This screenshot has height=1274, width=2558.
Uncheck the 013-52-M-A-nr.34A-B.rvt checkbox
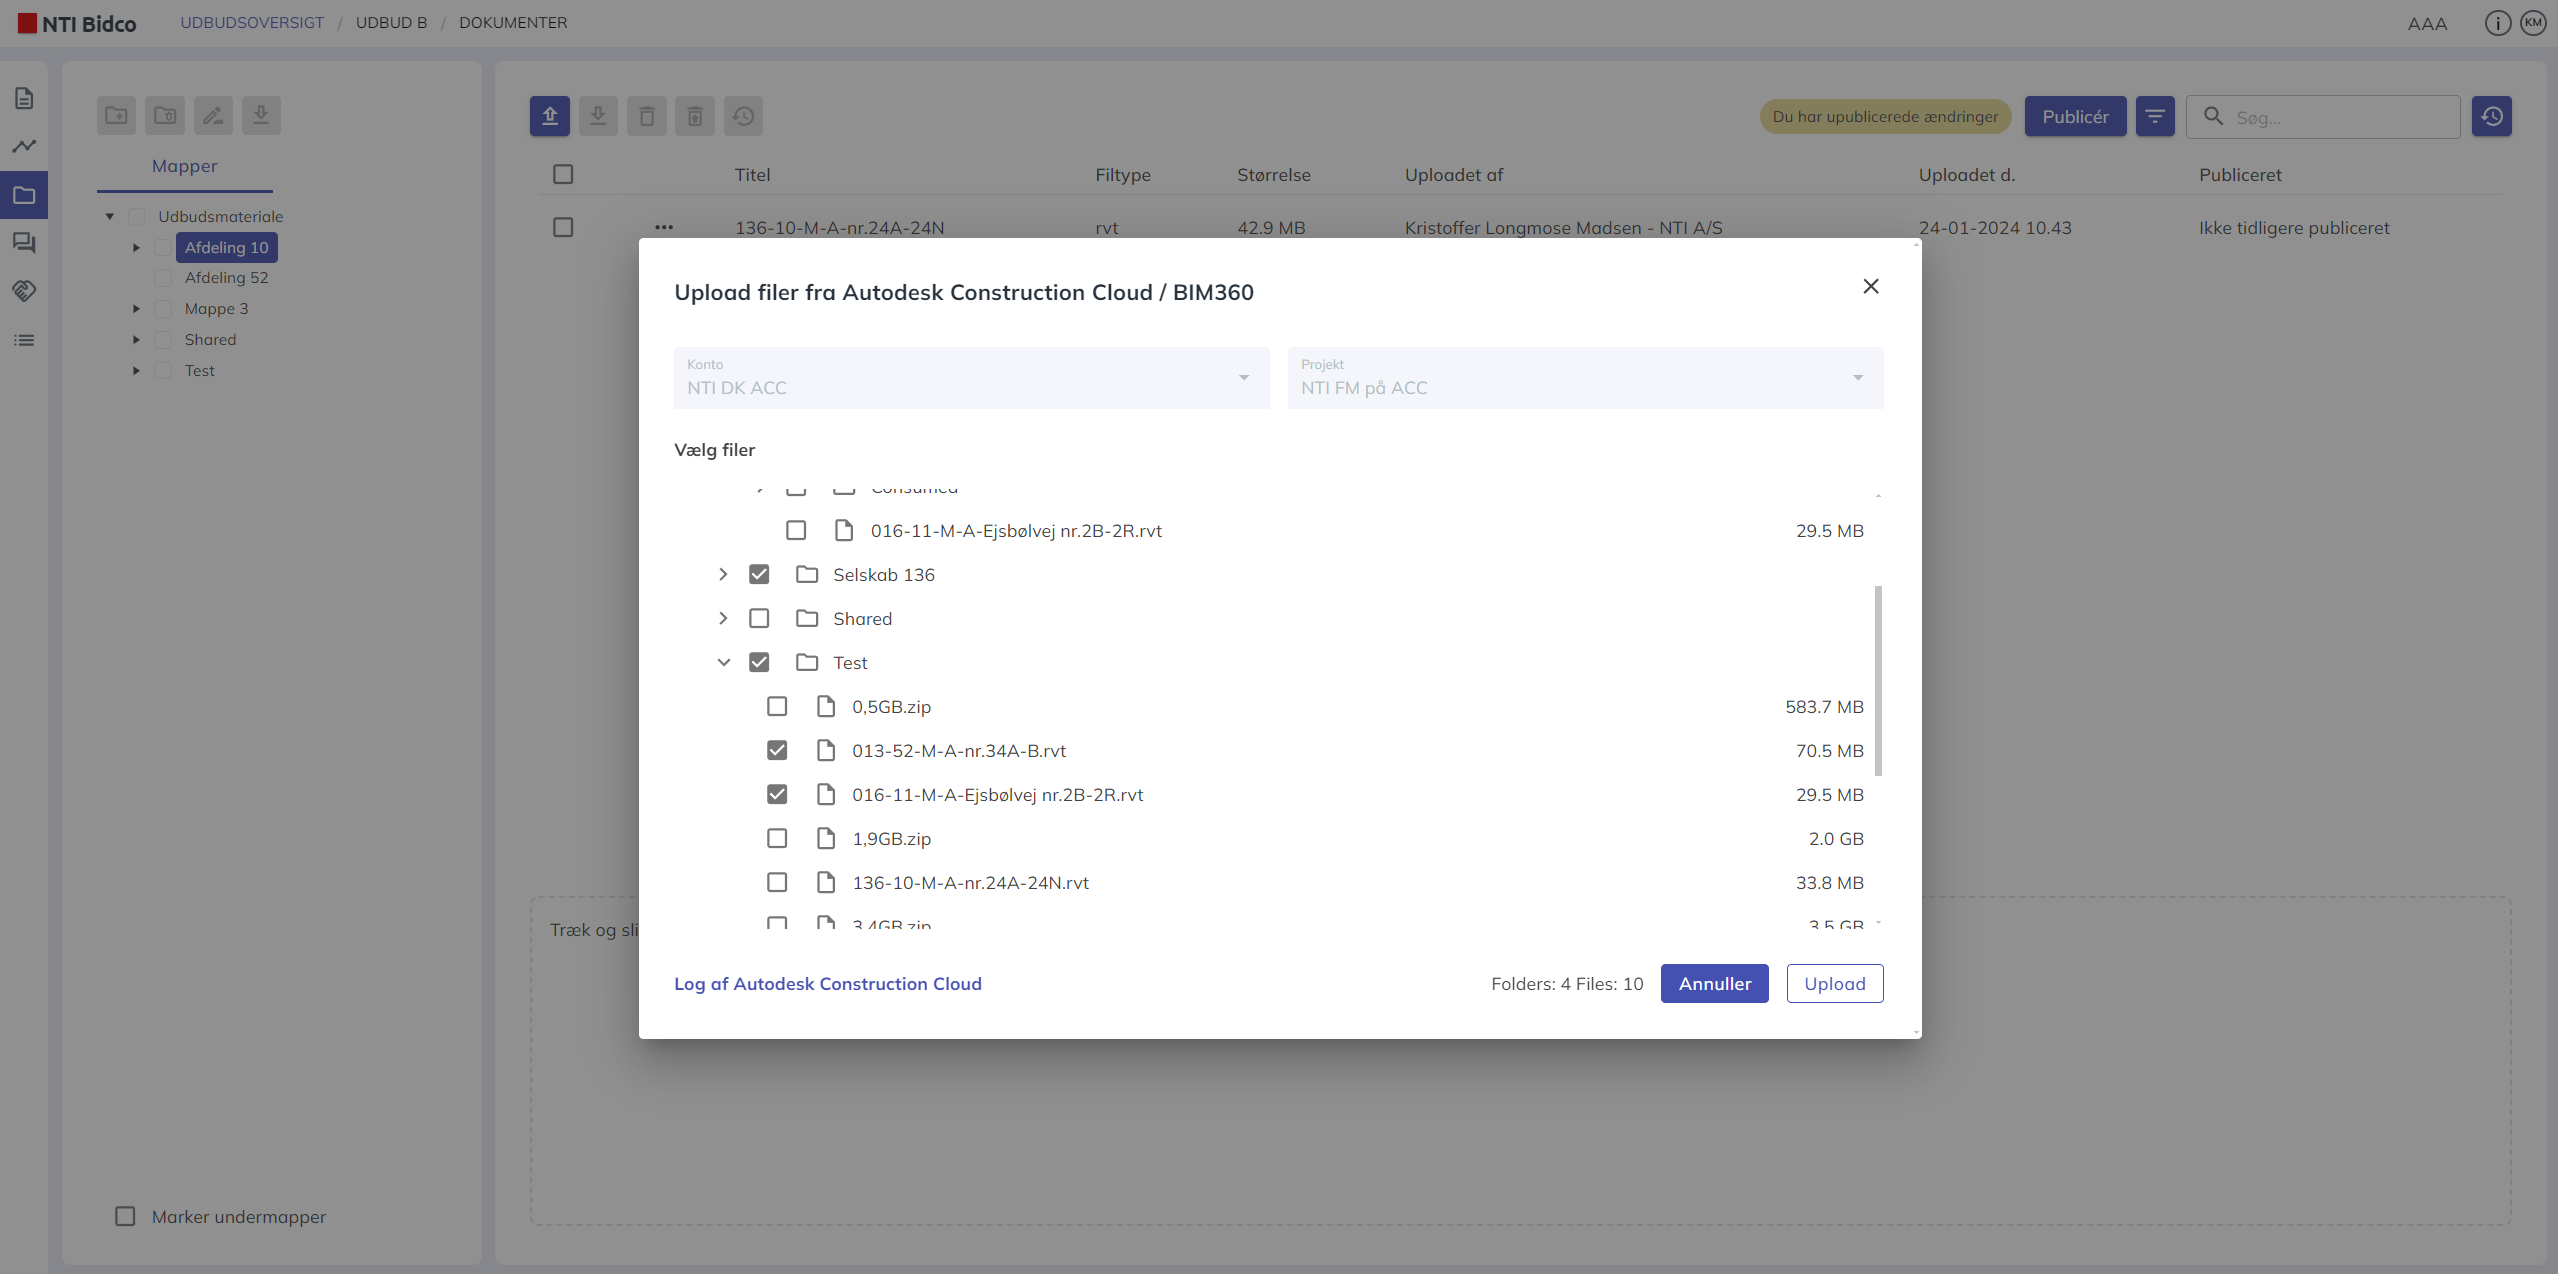(x=777, y=750)
